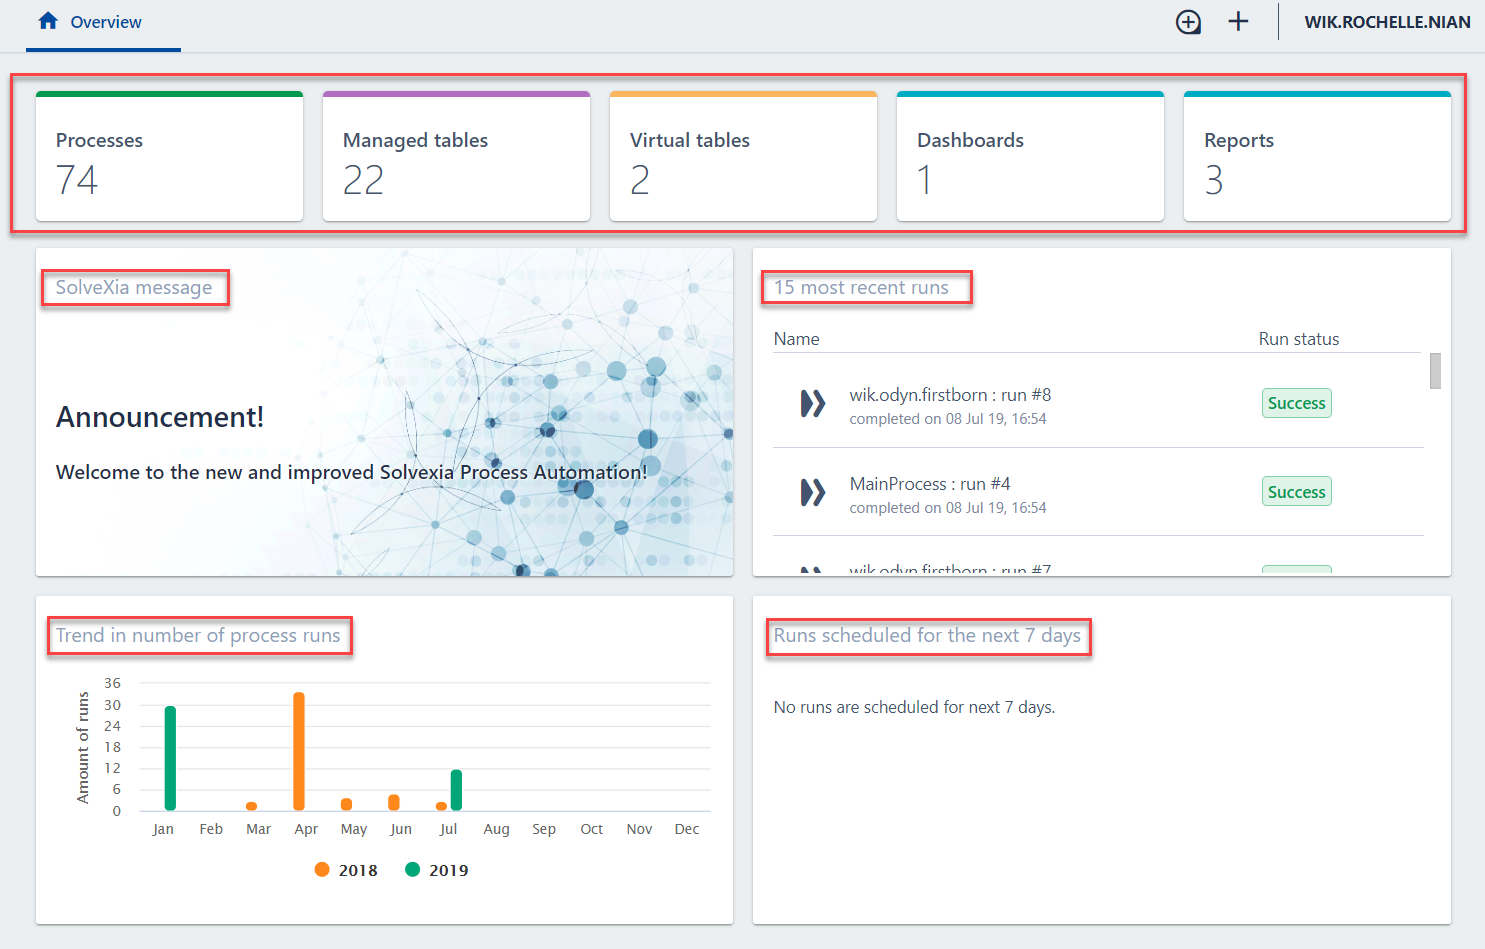The width and height of the screenshot is (1485, 949).
Task: Click the plain plus icon in header
Action: 1238,22
